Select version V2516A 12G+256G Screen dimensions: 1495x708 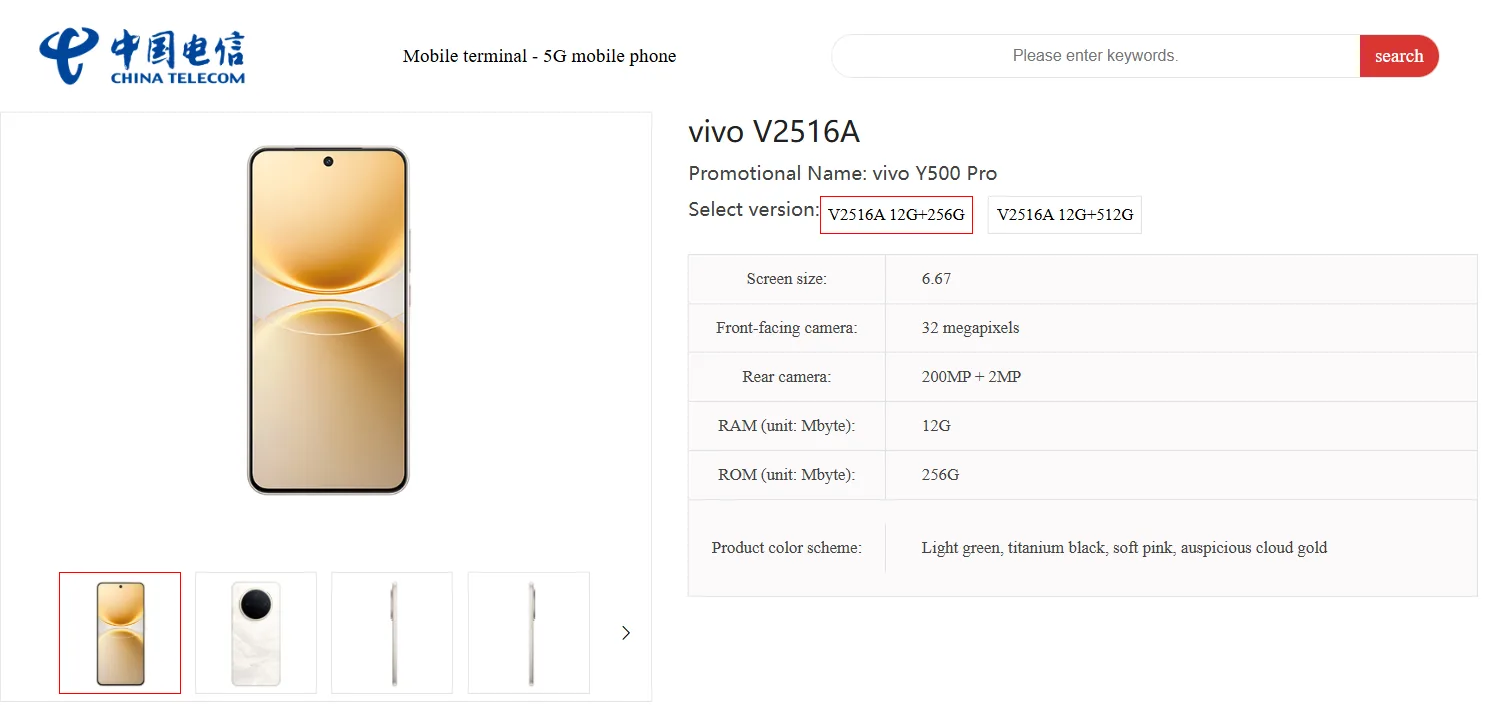tap(896, 214)
